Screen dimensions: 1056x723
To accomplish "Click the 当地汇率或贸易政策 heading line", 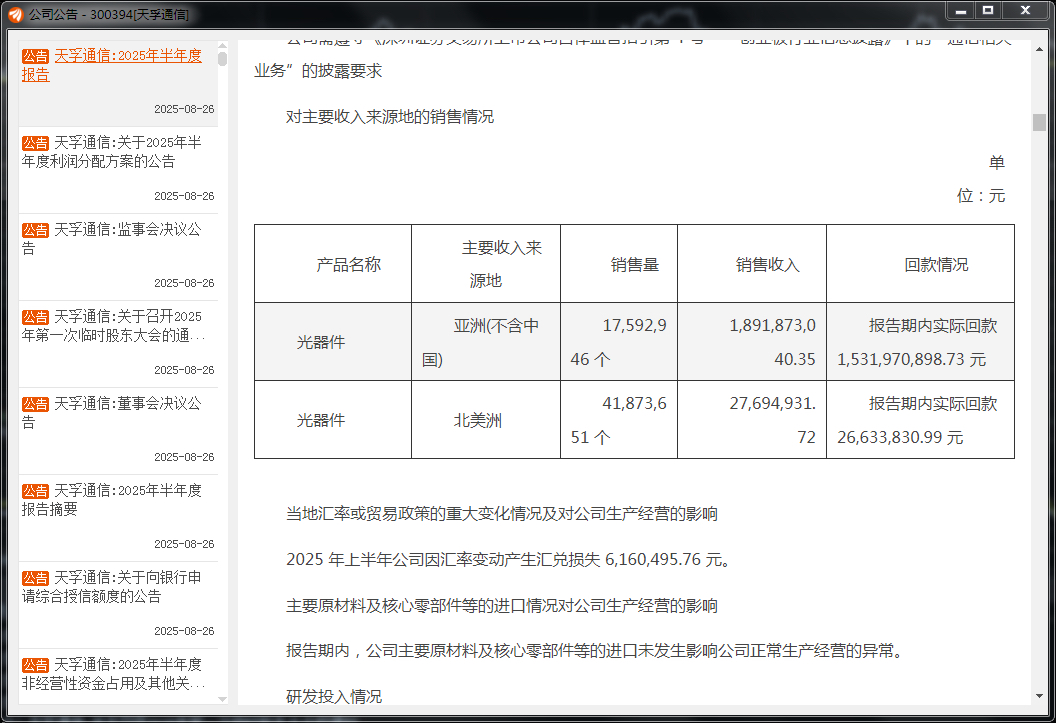I will click(x=502, y=514).
